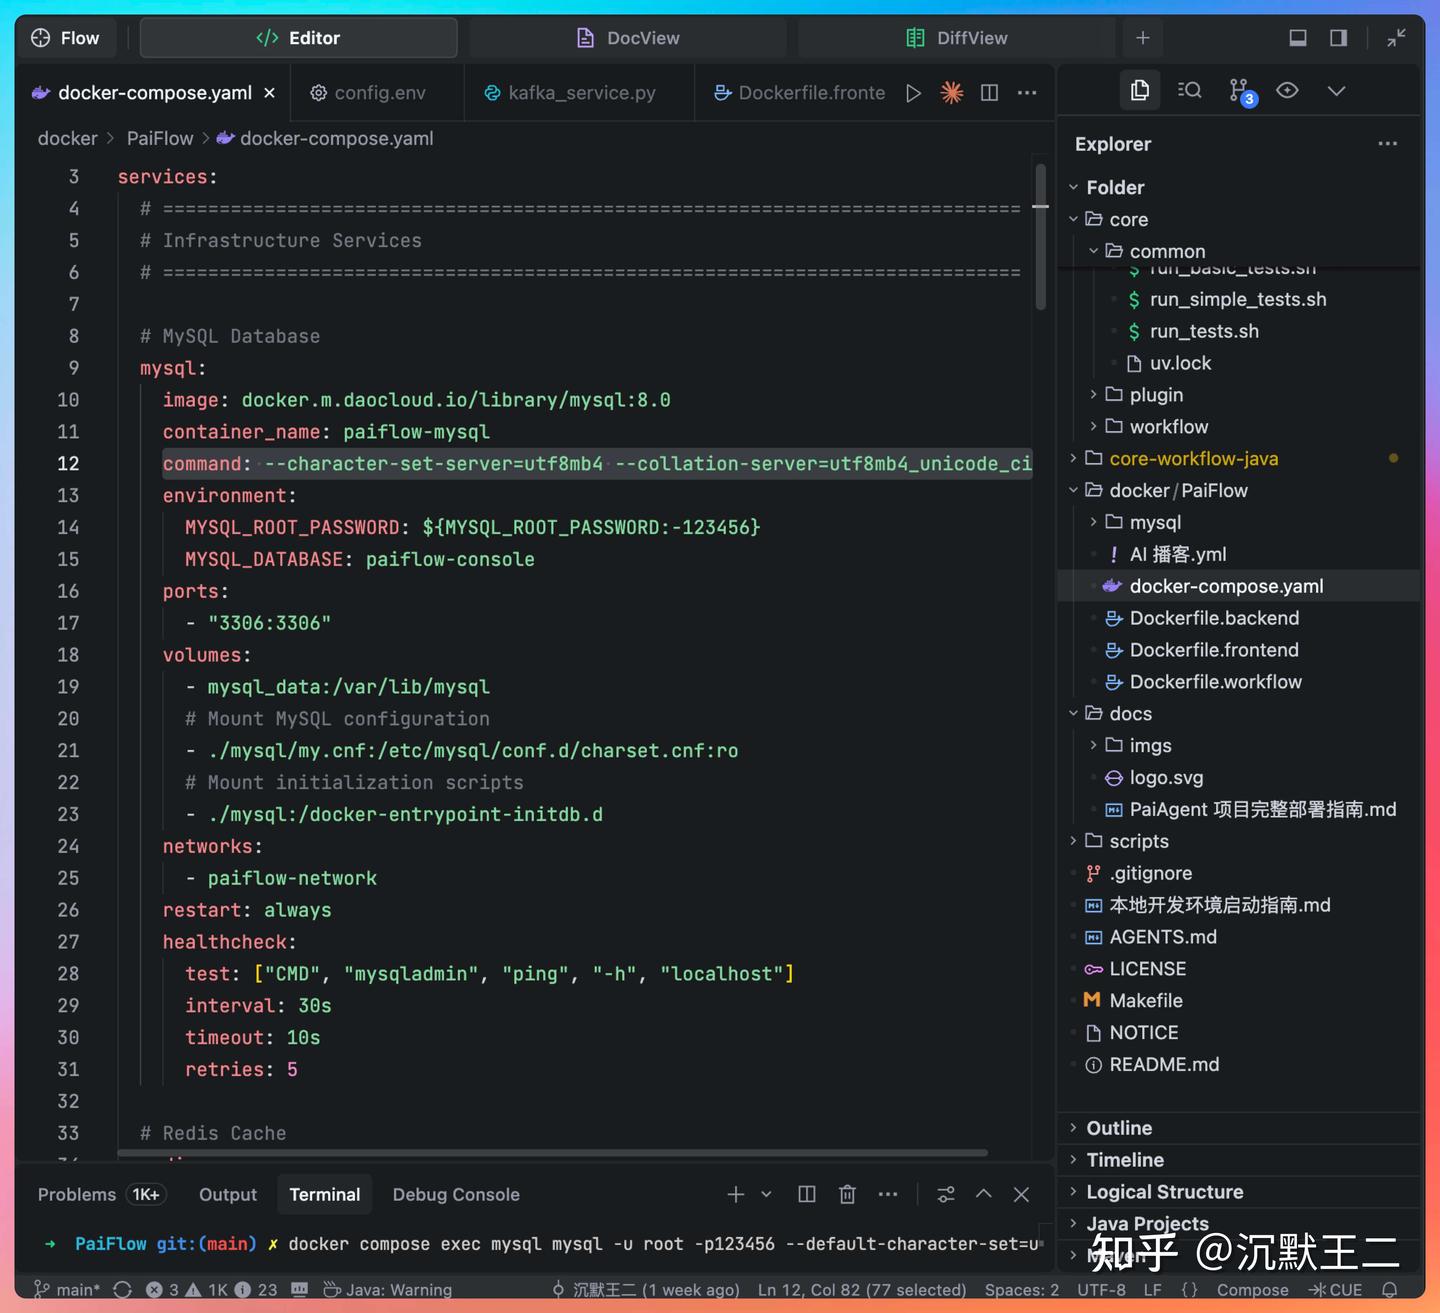Click the Spaces: 2 indentation setting
The width and height of the screenshot is (1440, 1313).
(x=1021, y=1290)
